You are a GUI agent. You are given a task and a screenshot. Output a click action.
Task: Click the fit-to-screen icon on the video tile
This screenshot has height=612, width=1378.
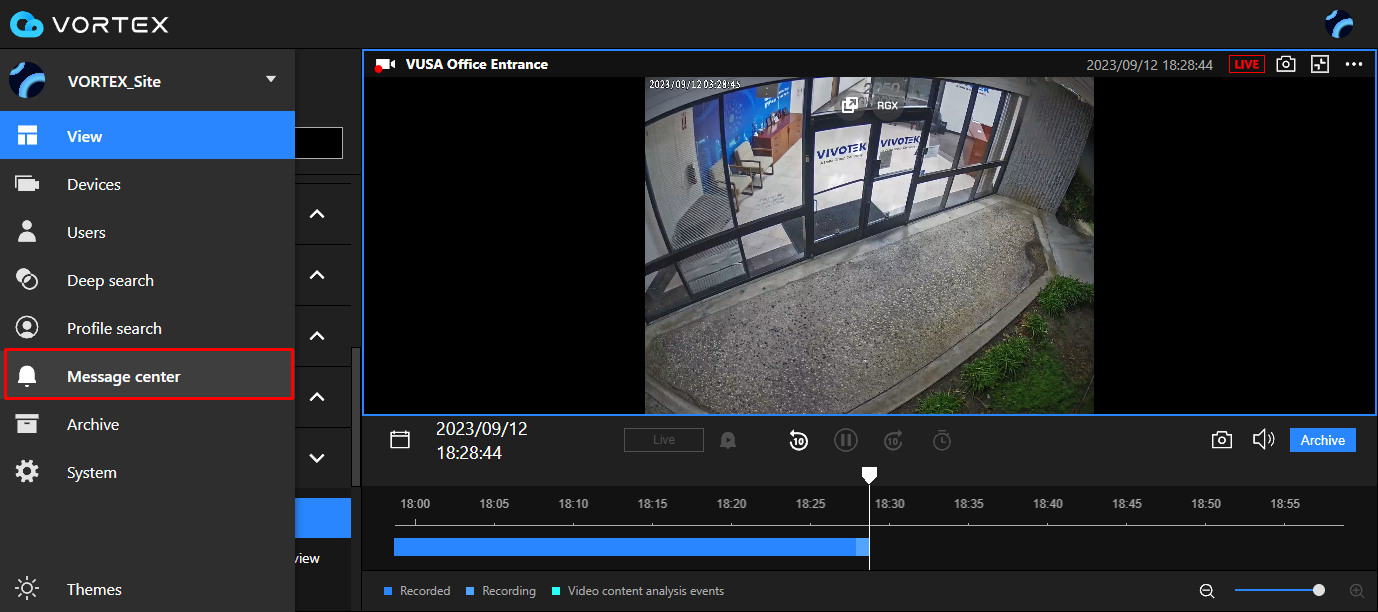(1320, 63)
